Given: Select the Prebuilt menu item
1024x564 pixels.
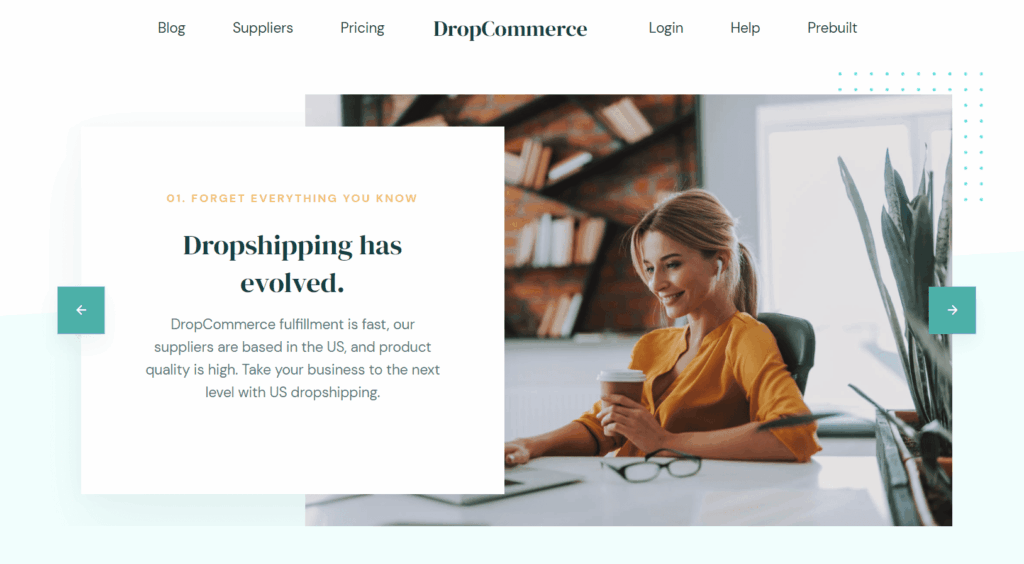Looking at the screenshot, I should (832, 28).
